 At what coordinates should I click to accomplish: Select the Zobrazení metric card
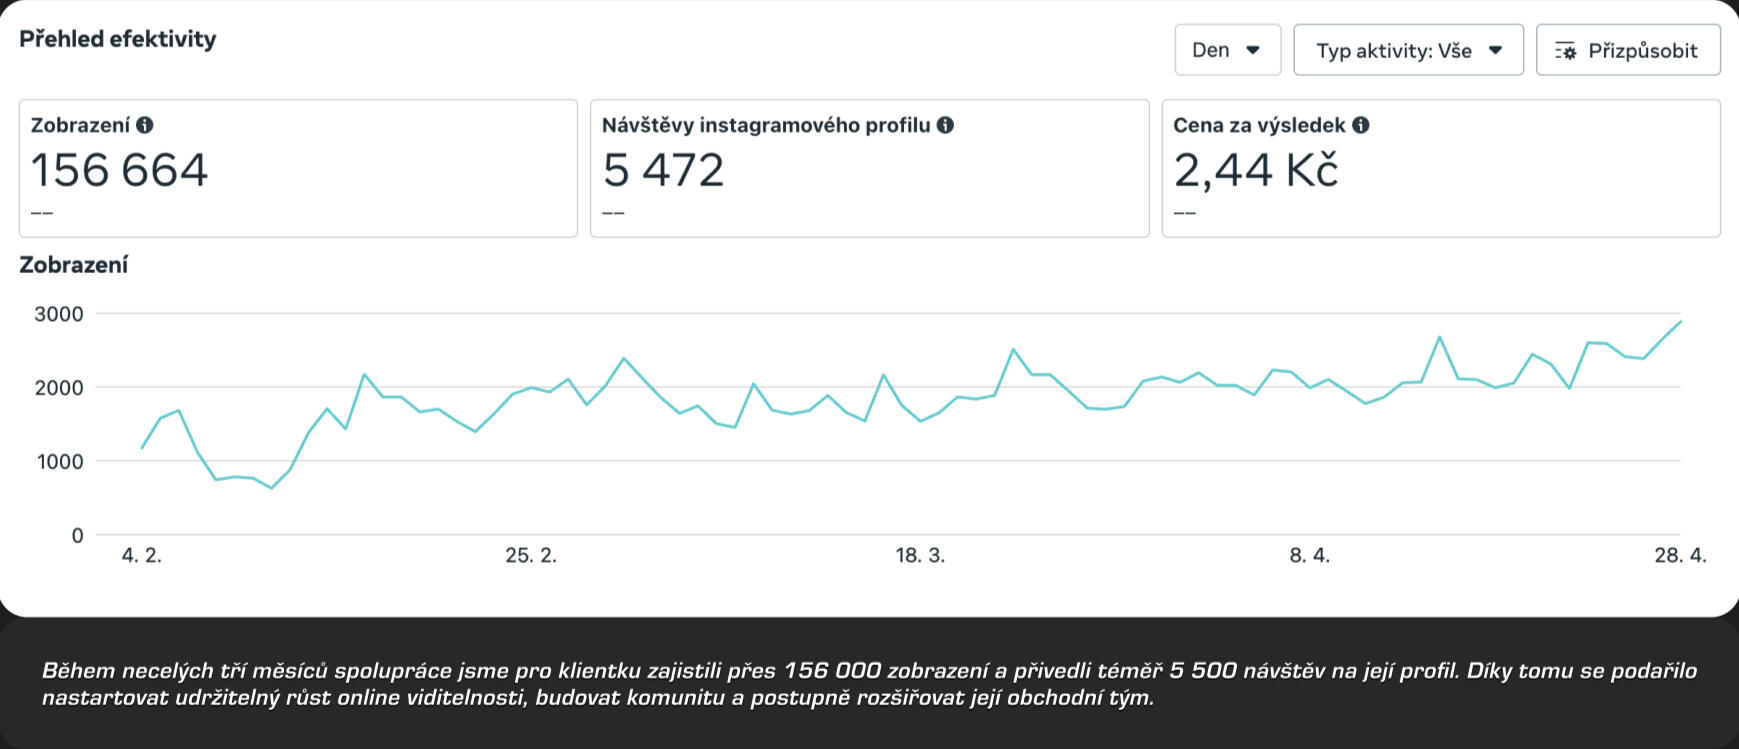click(298, 168)
